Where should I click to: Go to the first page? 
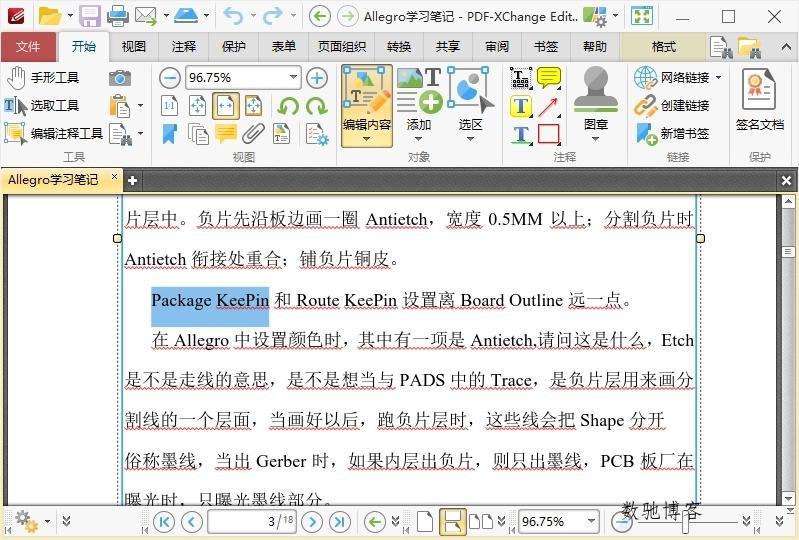coord(164,522)
